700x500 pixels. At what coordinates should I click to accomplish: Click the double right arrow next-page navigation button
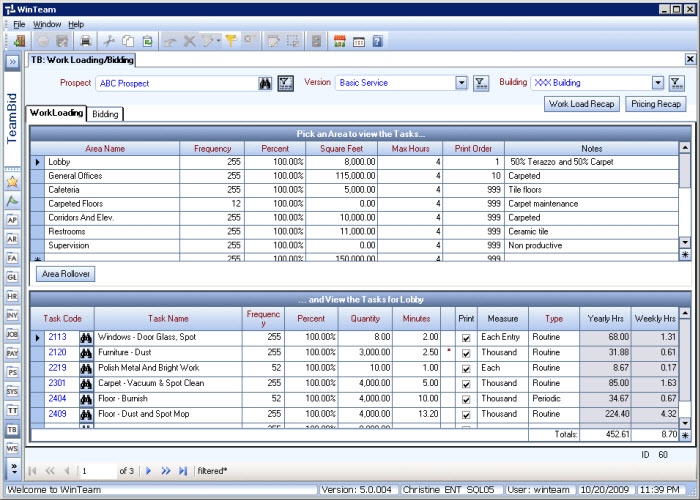[x=166, y=471]
